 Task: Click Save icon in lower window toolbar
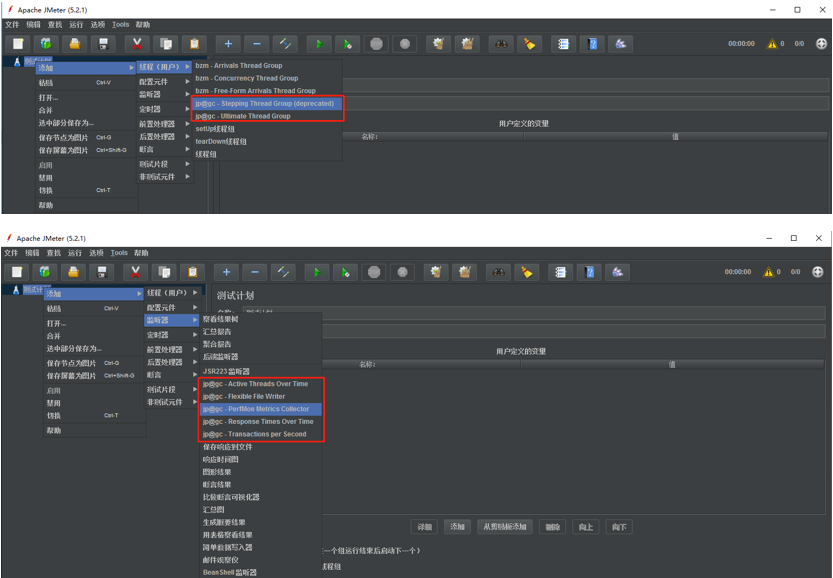click(102, 273)
